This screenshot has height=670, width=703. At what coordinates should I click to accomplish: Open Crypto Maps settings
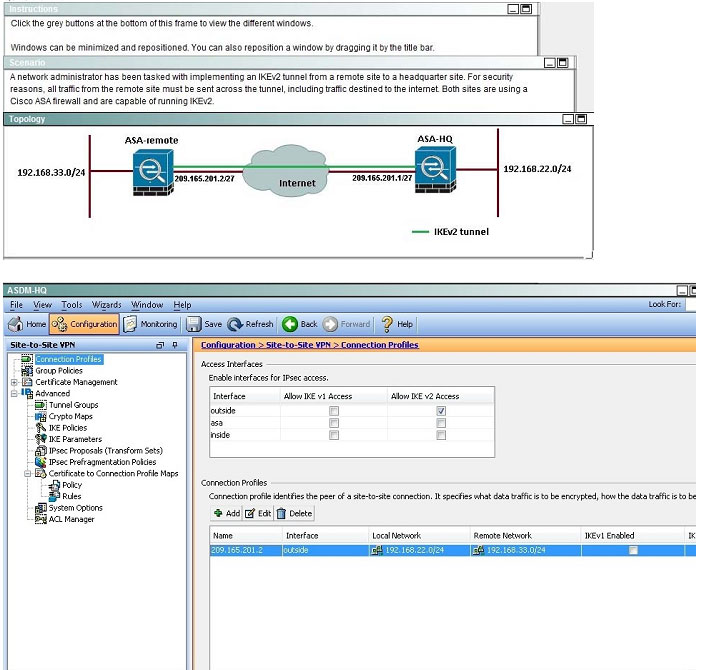click(70, 416)
